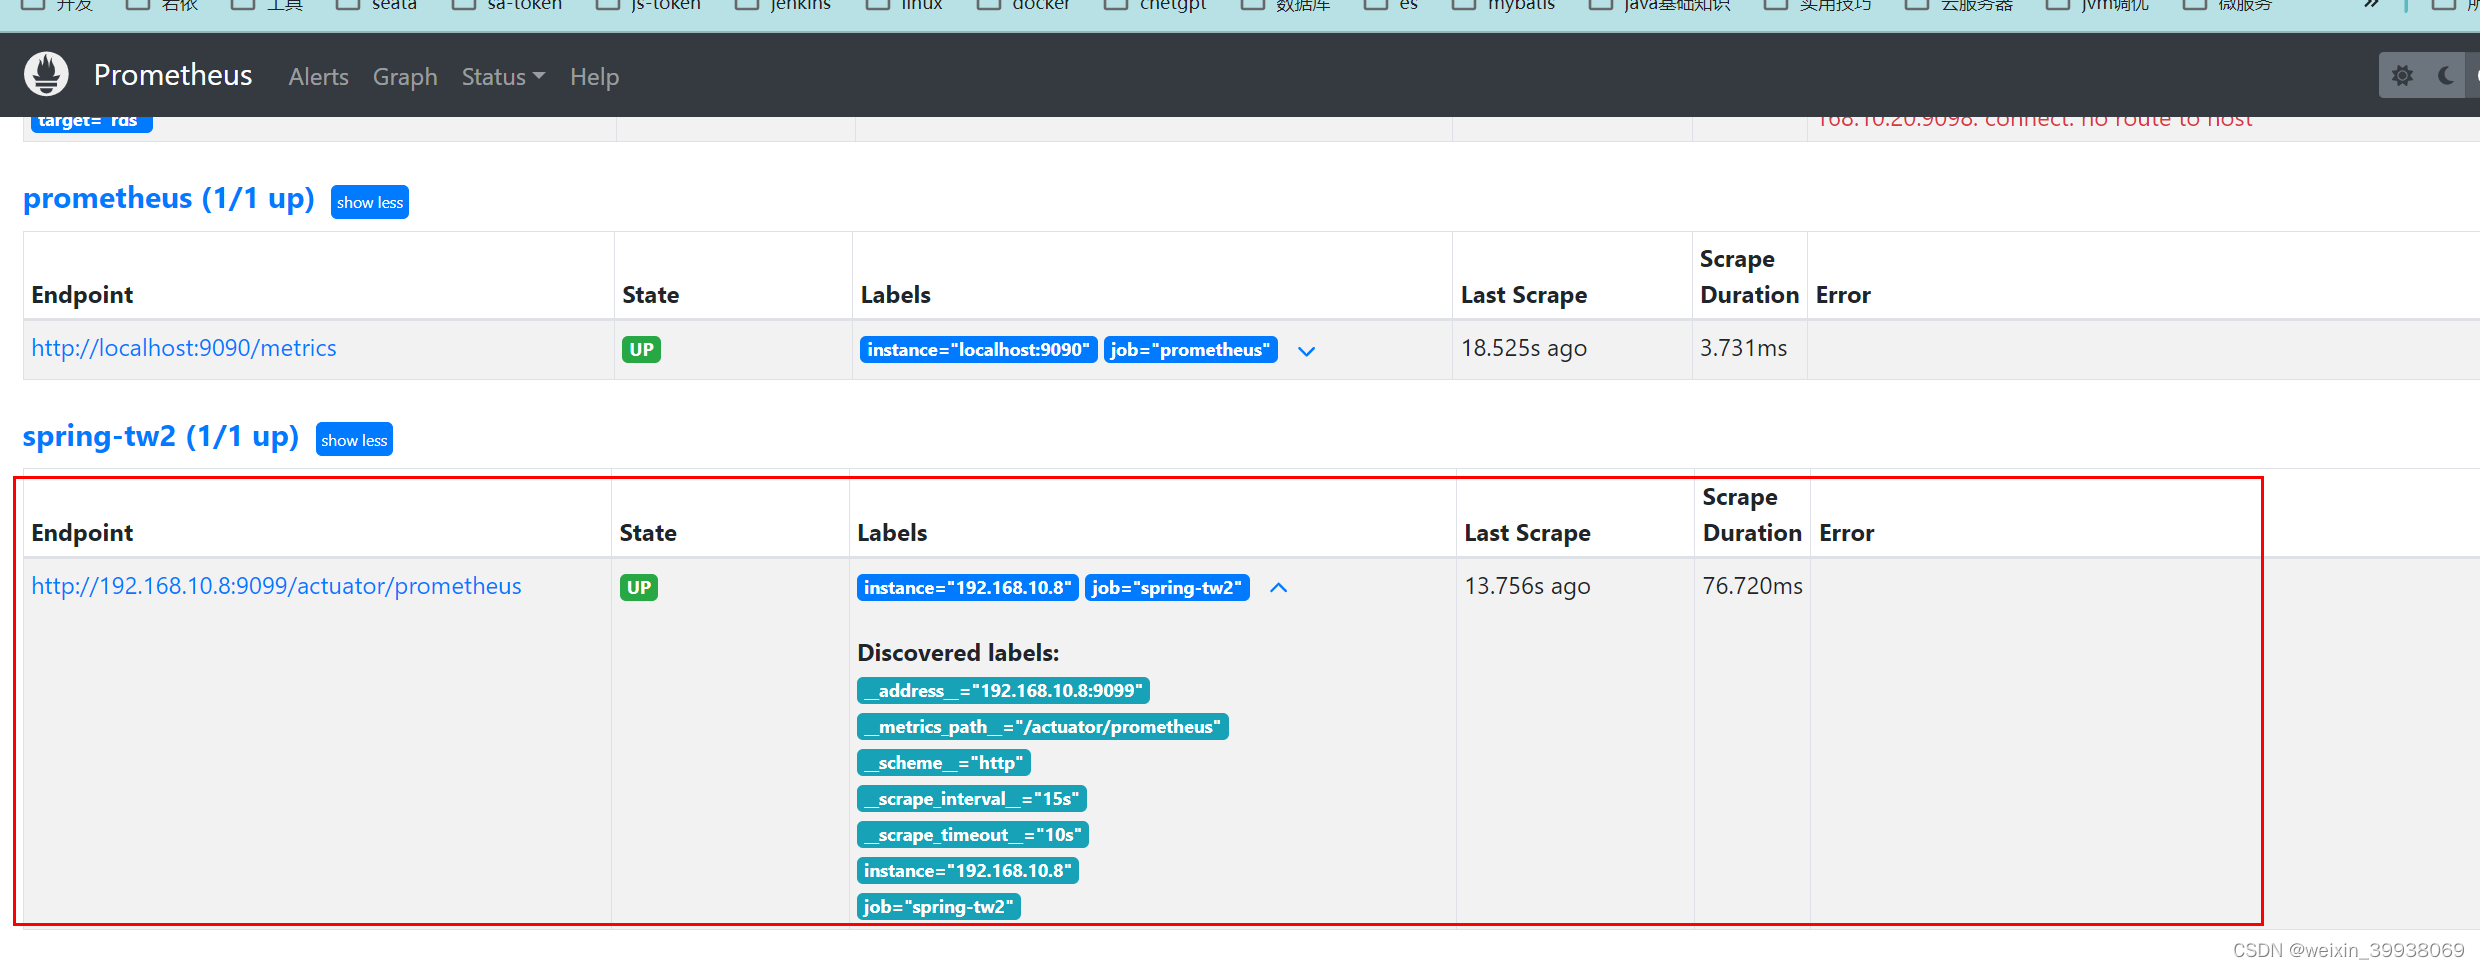Collapse prometheus pool with show less button

[370, 202]
